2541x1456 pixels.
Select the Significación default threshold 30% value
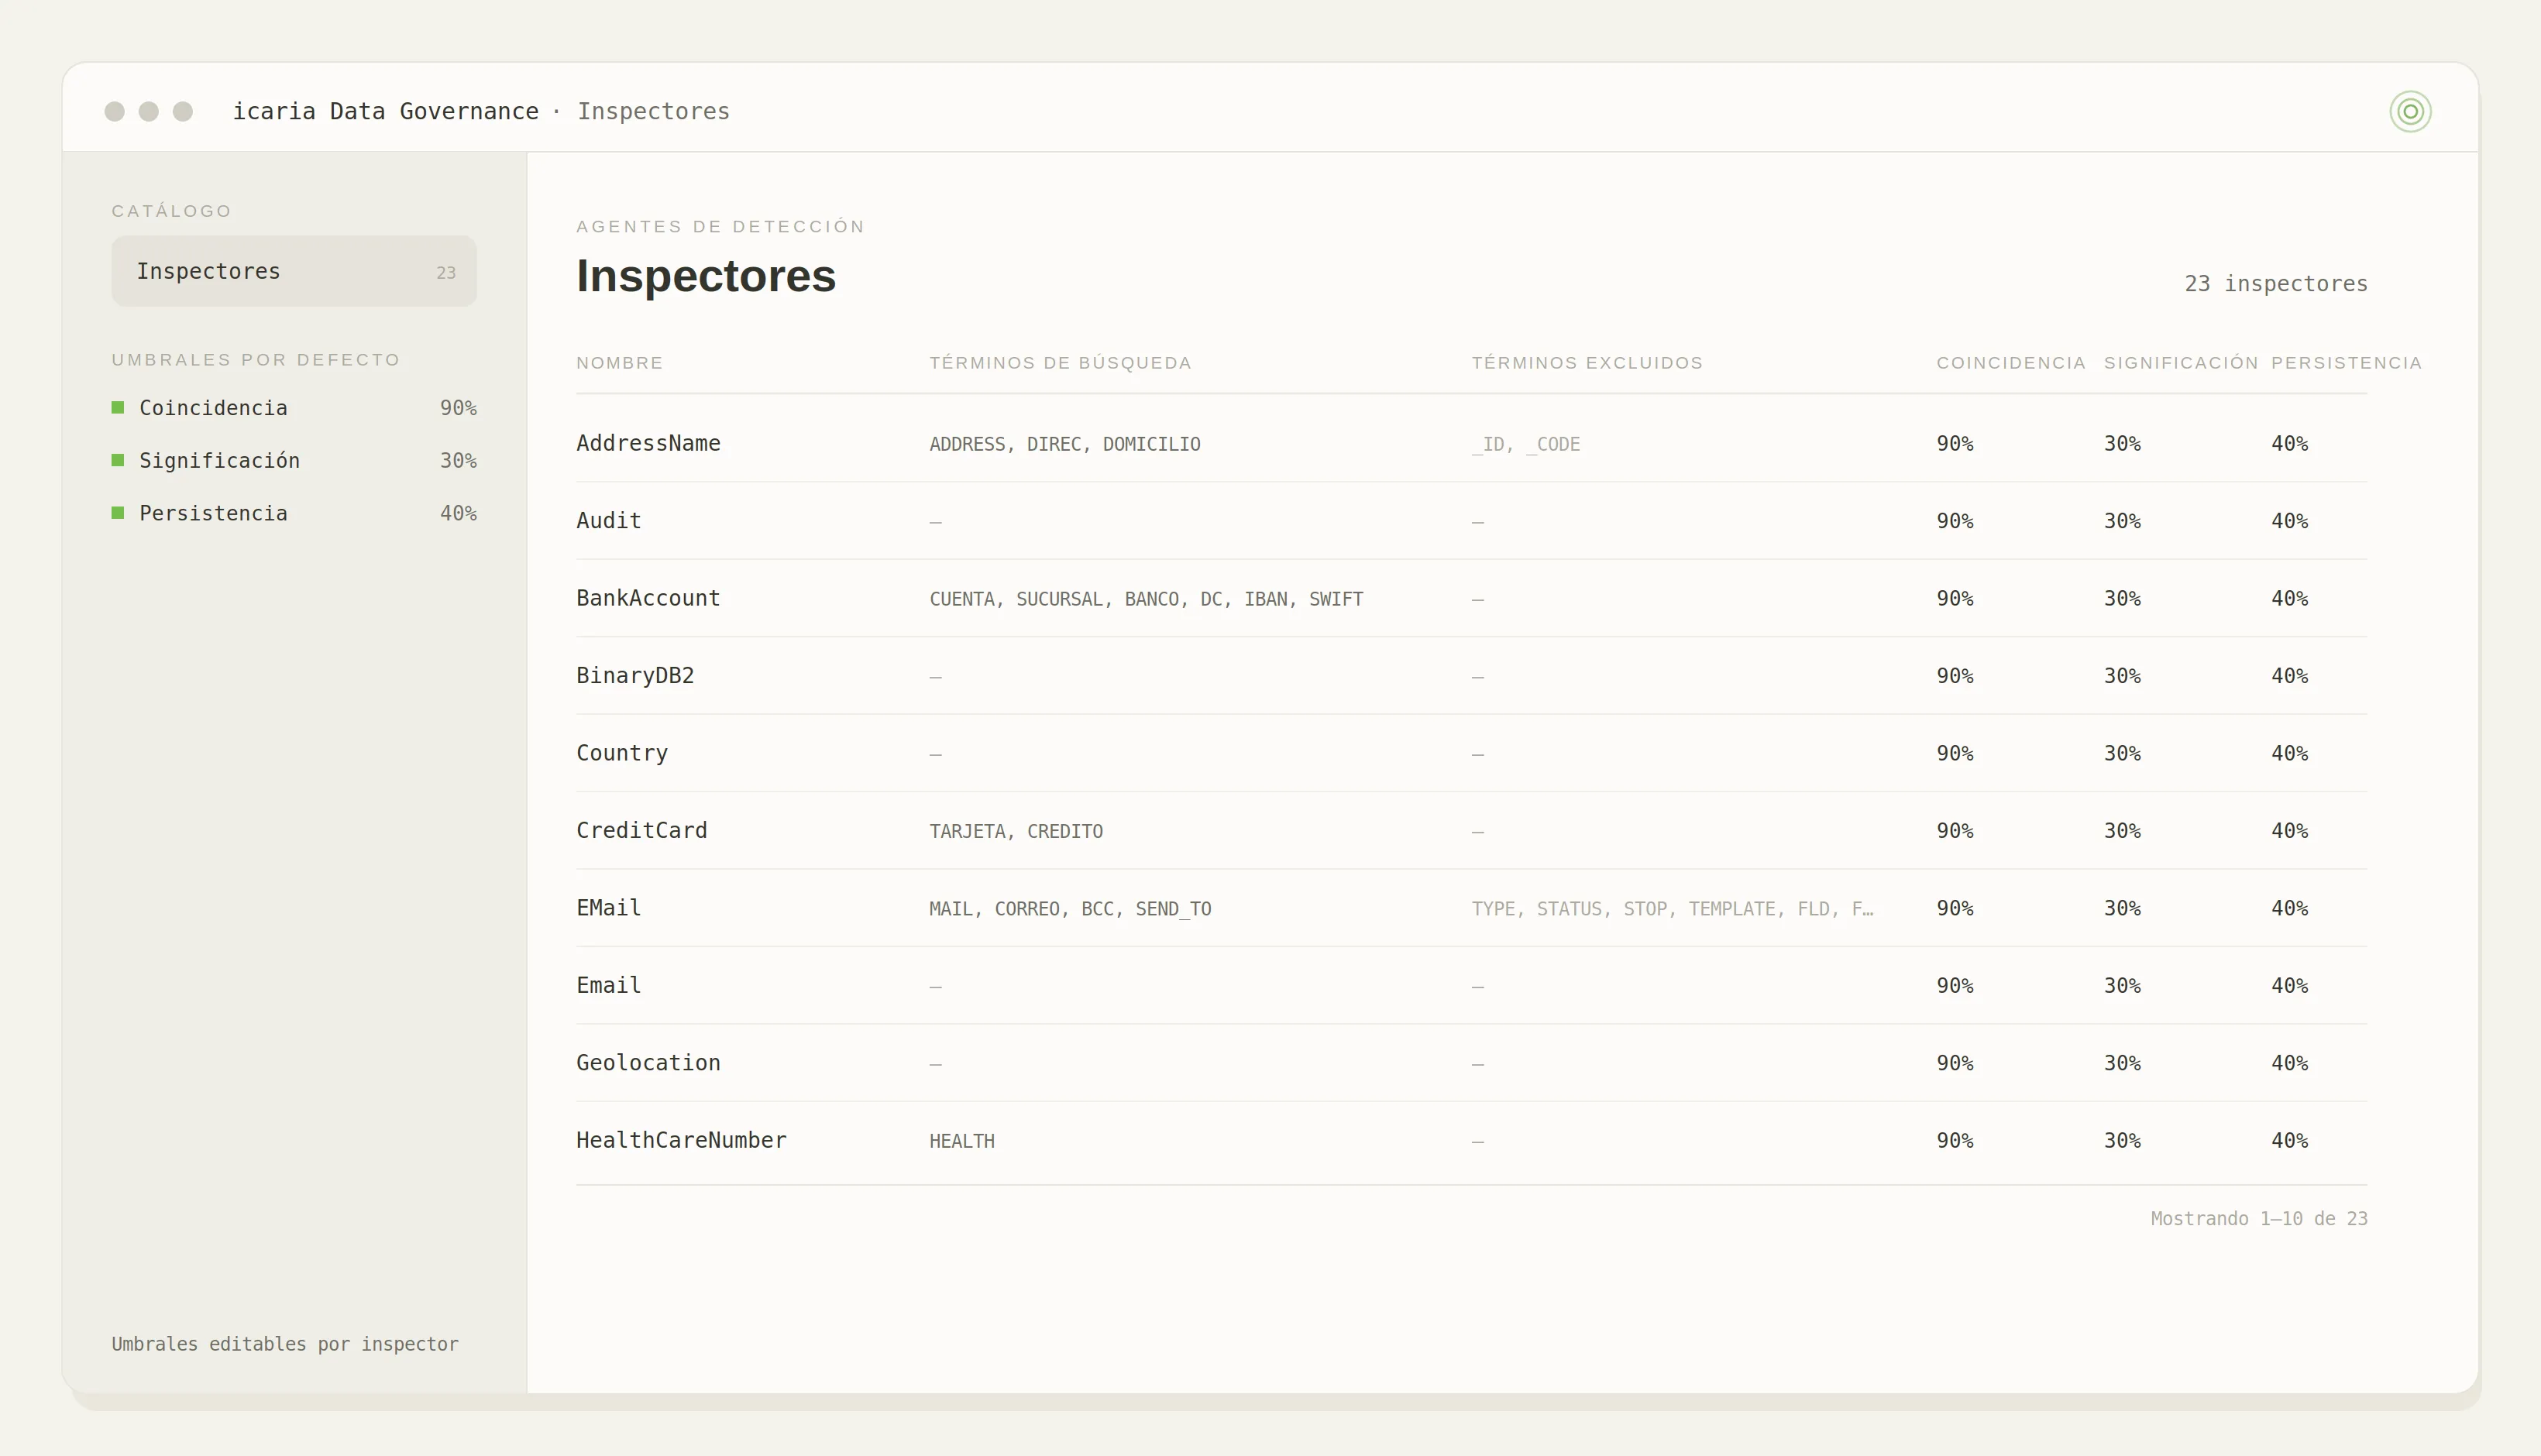pos(458,461)
